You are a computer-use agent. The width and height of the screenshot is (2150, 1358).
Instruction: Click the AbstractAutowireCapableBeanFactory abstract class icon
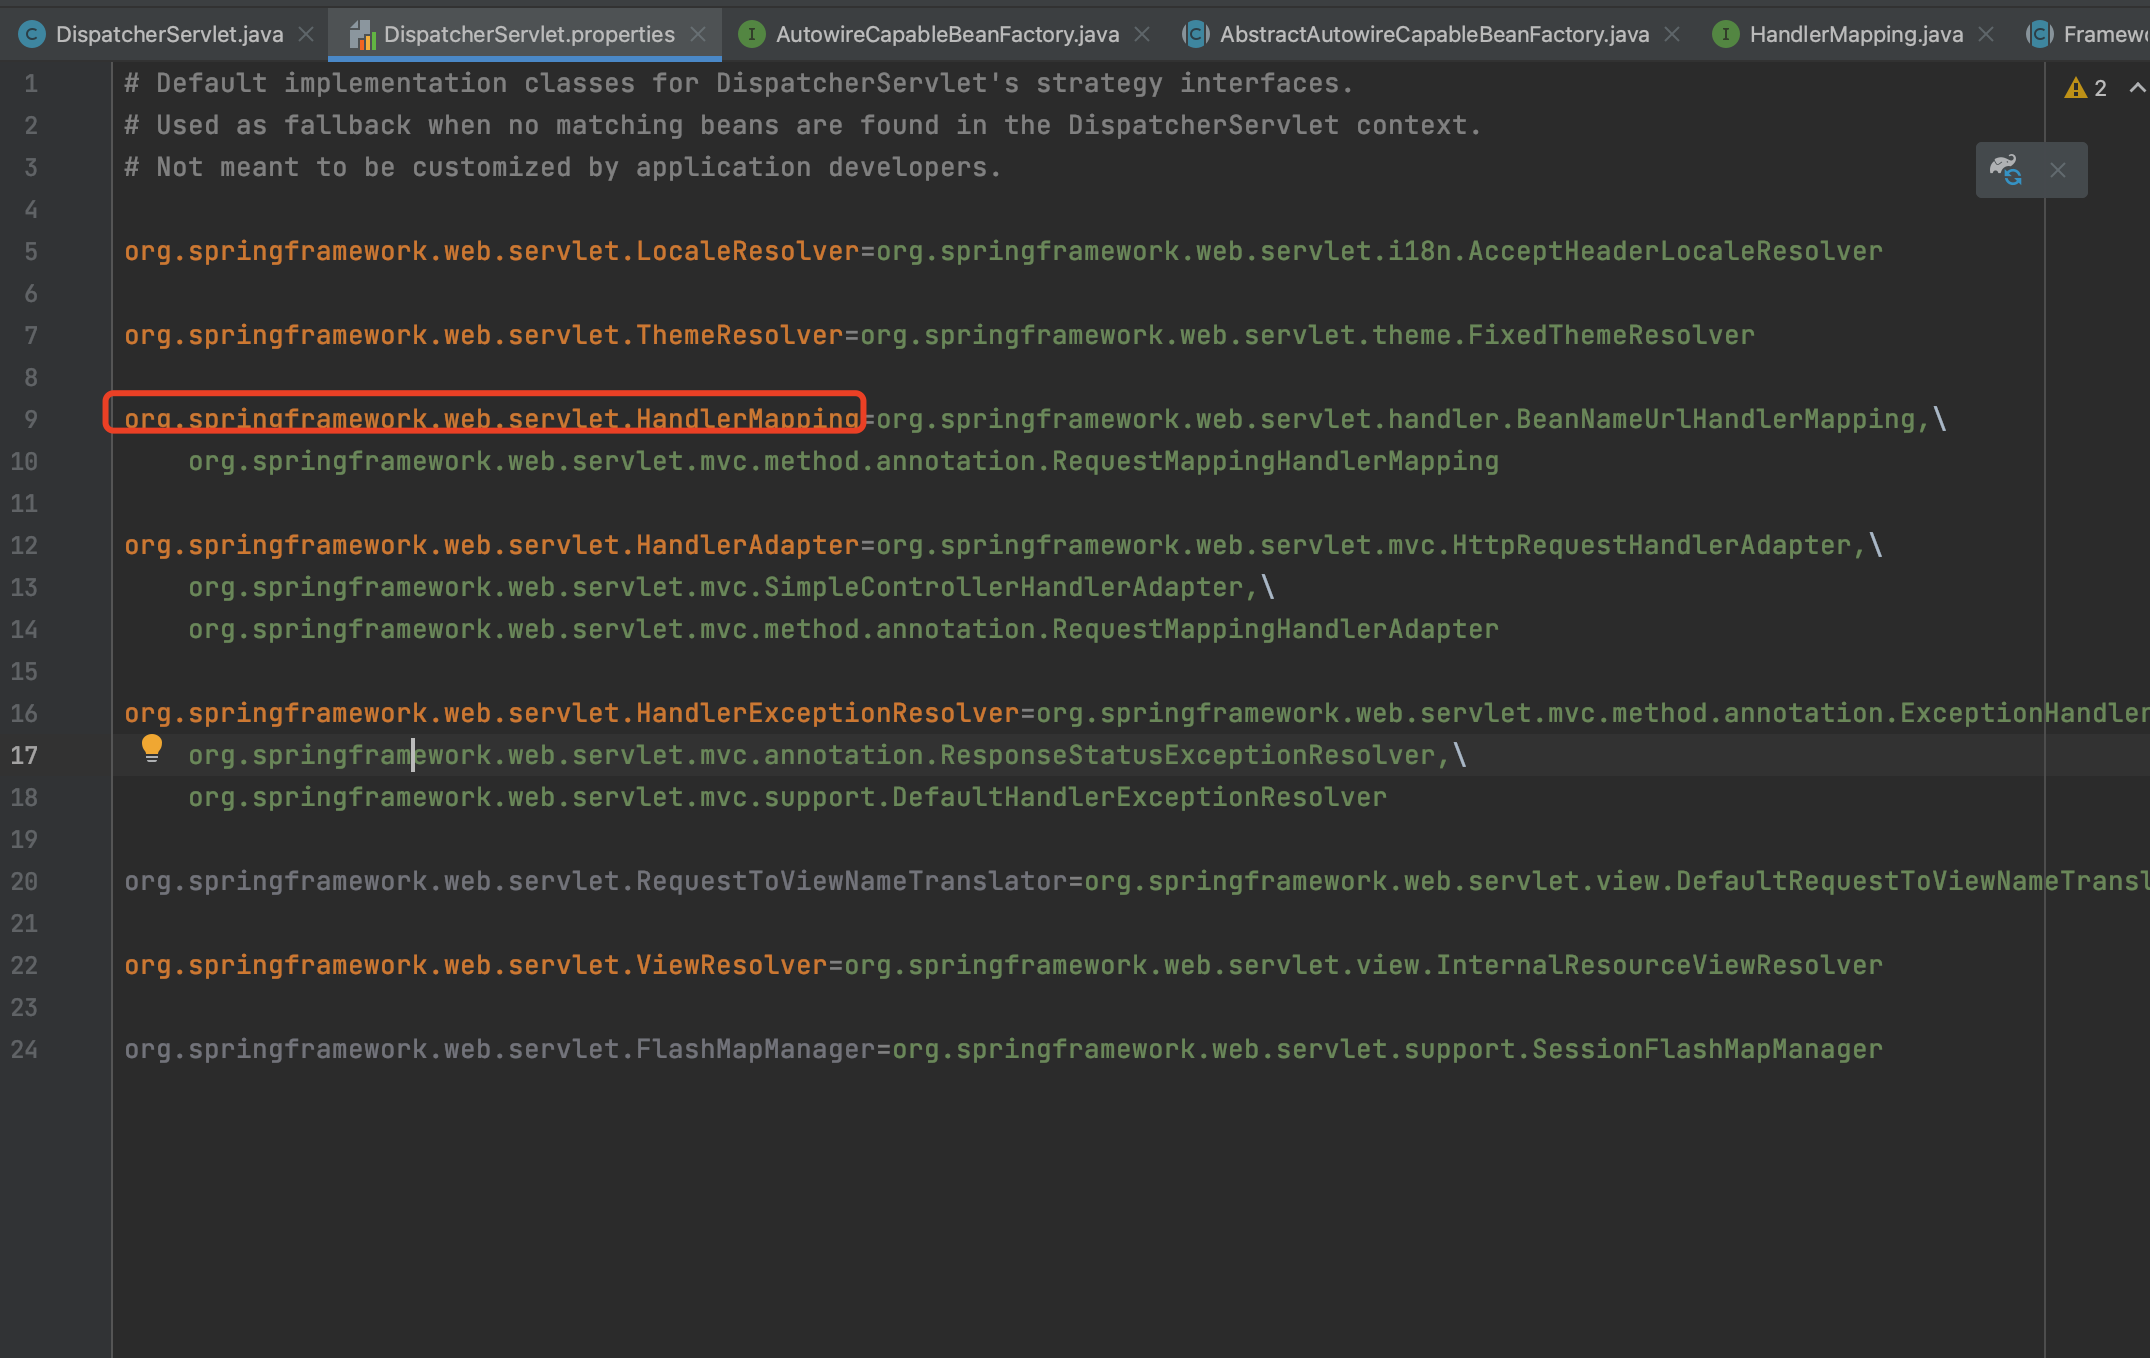(x=1195, y=34)
